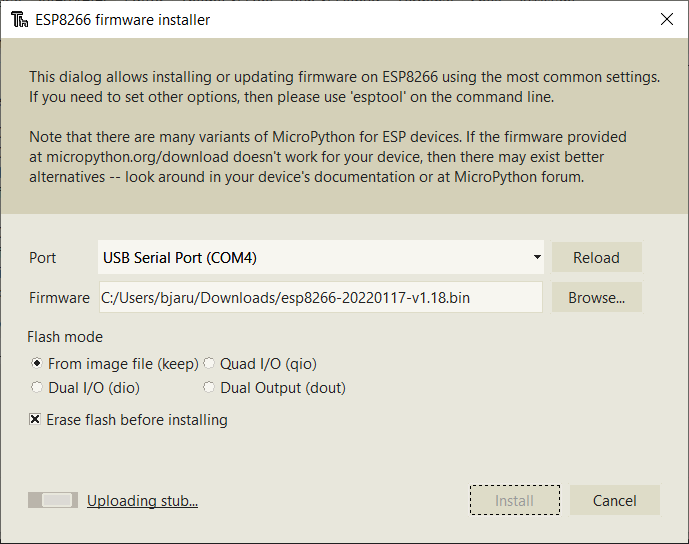689x544 pixels.
Task: Select the Quad I/O (qio) flash mode
Action: 210,364
